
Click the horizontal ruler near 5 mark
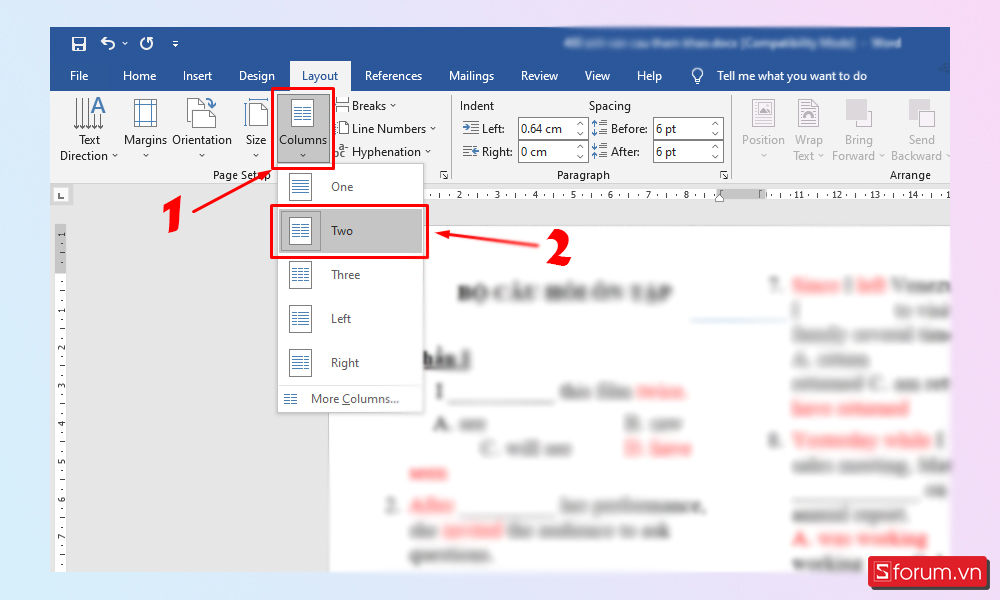click(573, 194)
